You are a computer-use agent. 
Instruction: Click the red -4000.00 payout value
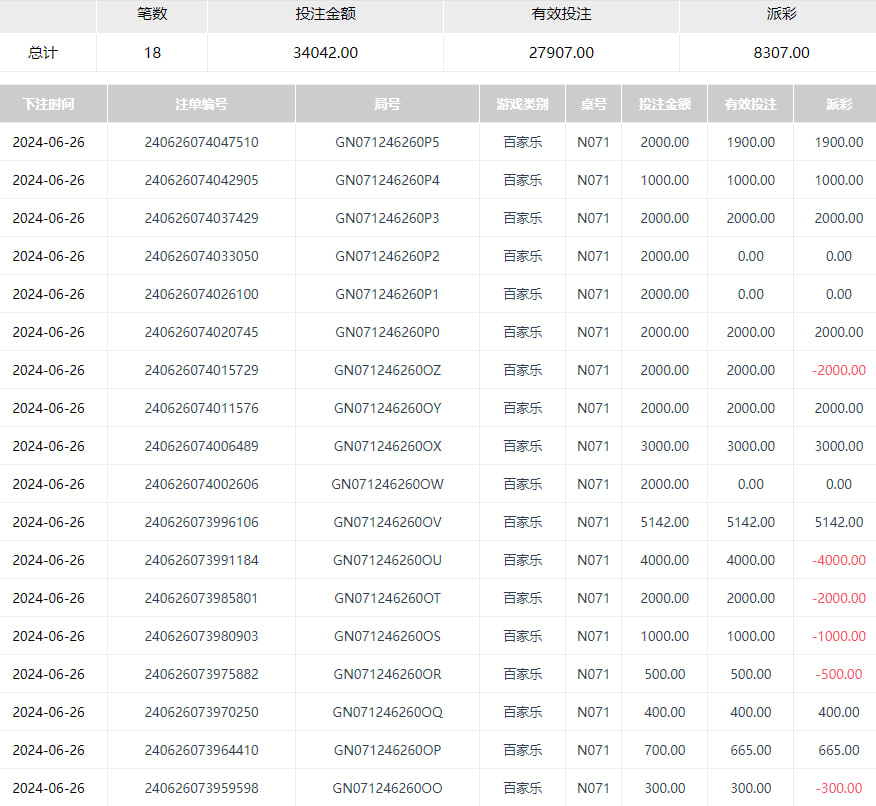pos(838,560)
